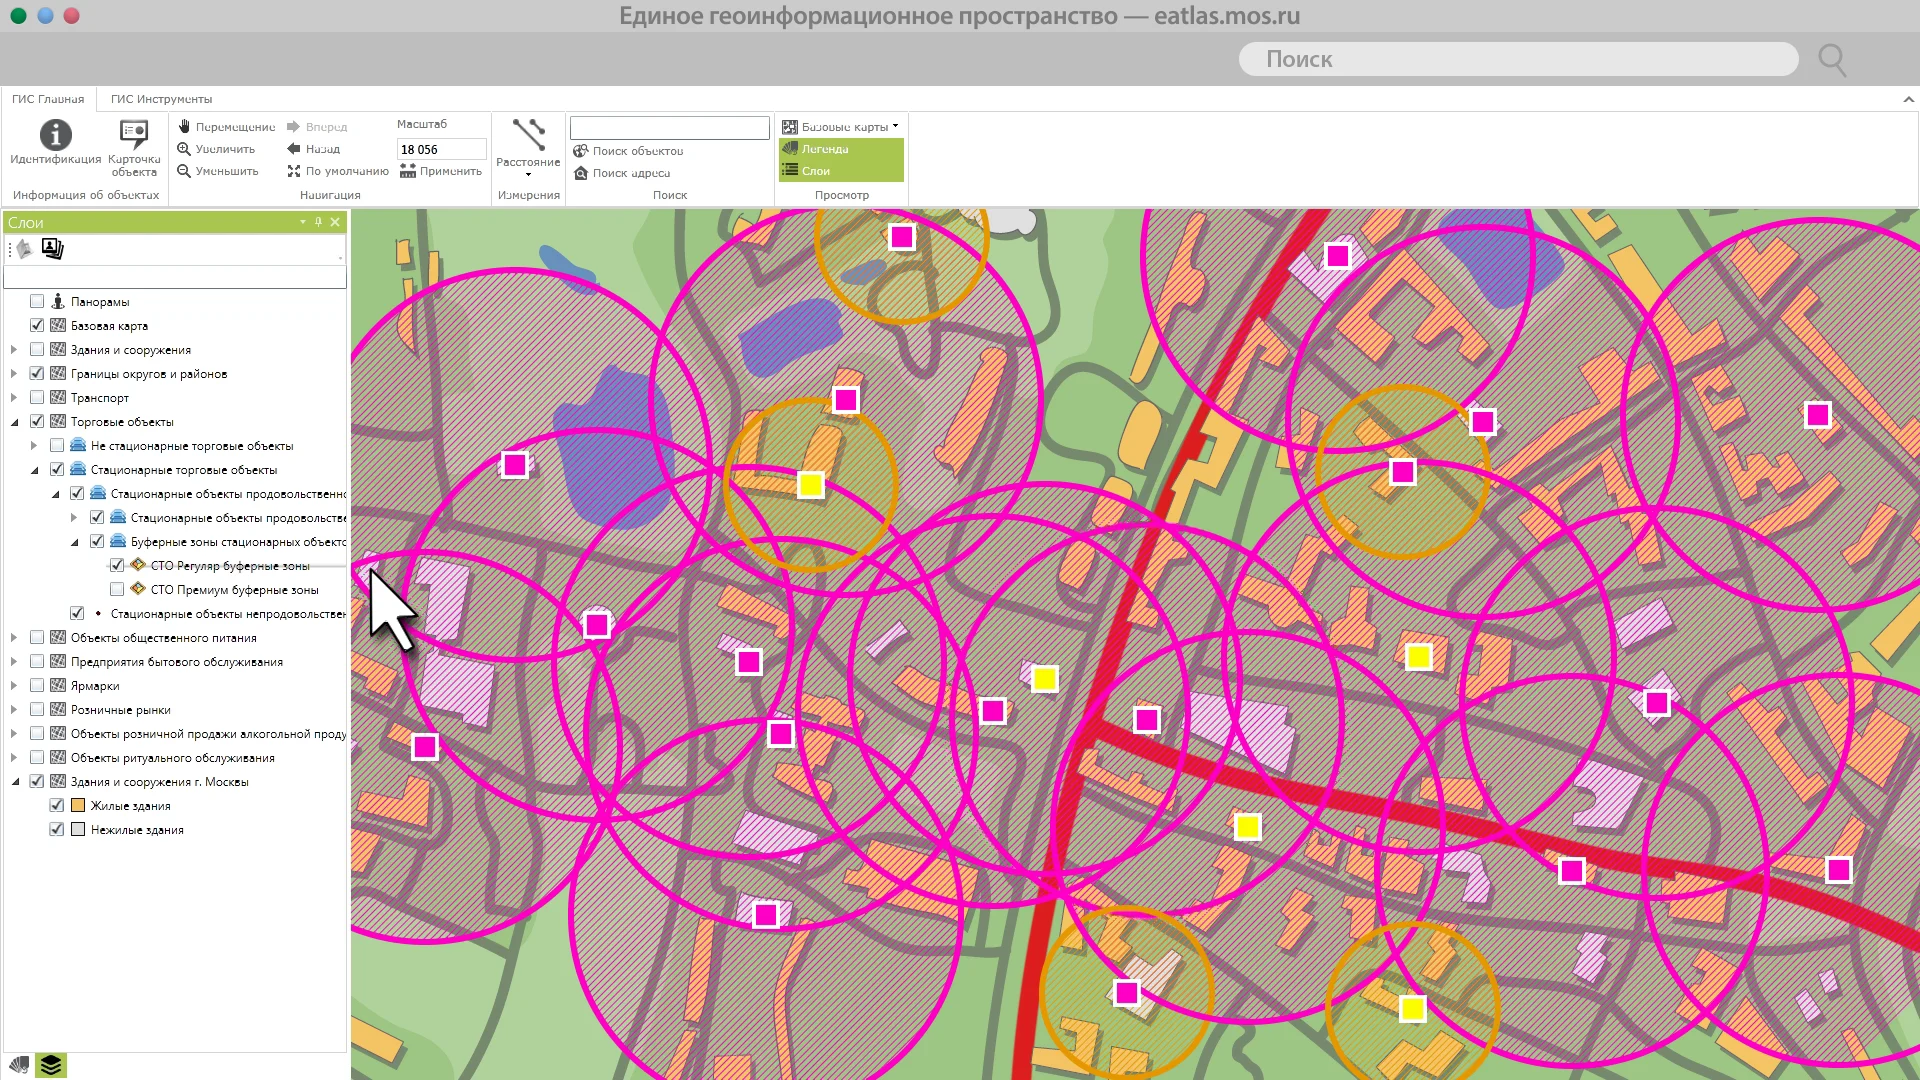Expand the top Здания и сооружения group
The image size is (1920, 1080).
pyautogui.click(x=14, y=350)
